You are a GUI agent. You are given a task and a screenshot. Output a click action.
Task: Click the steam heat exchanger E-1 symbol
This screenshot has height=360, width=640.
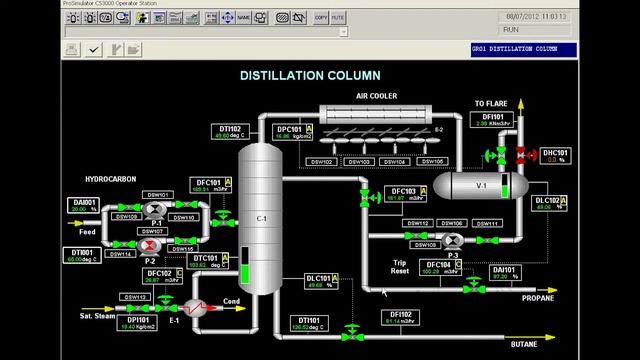(196, 308)
